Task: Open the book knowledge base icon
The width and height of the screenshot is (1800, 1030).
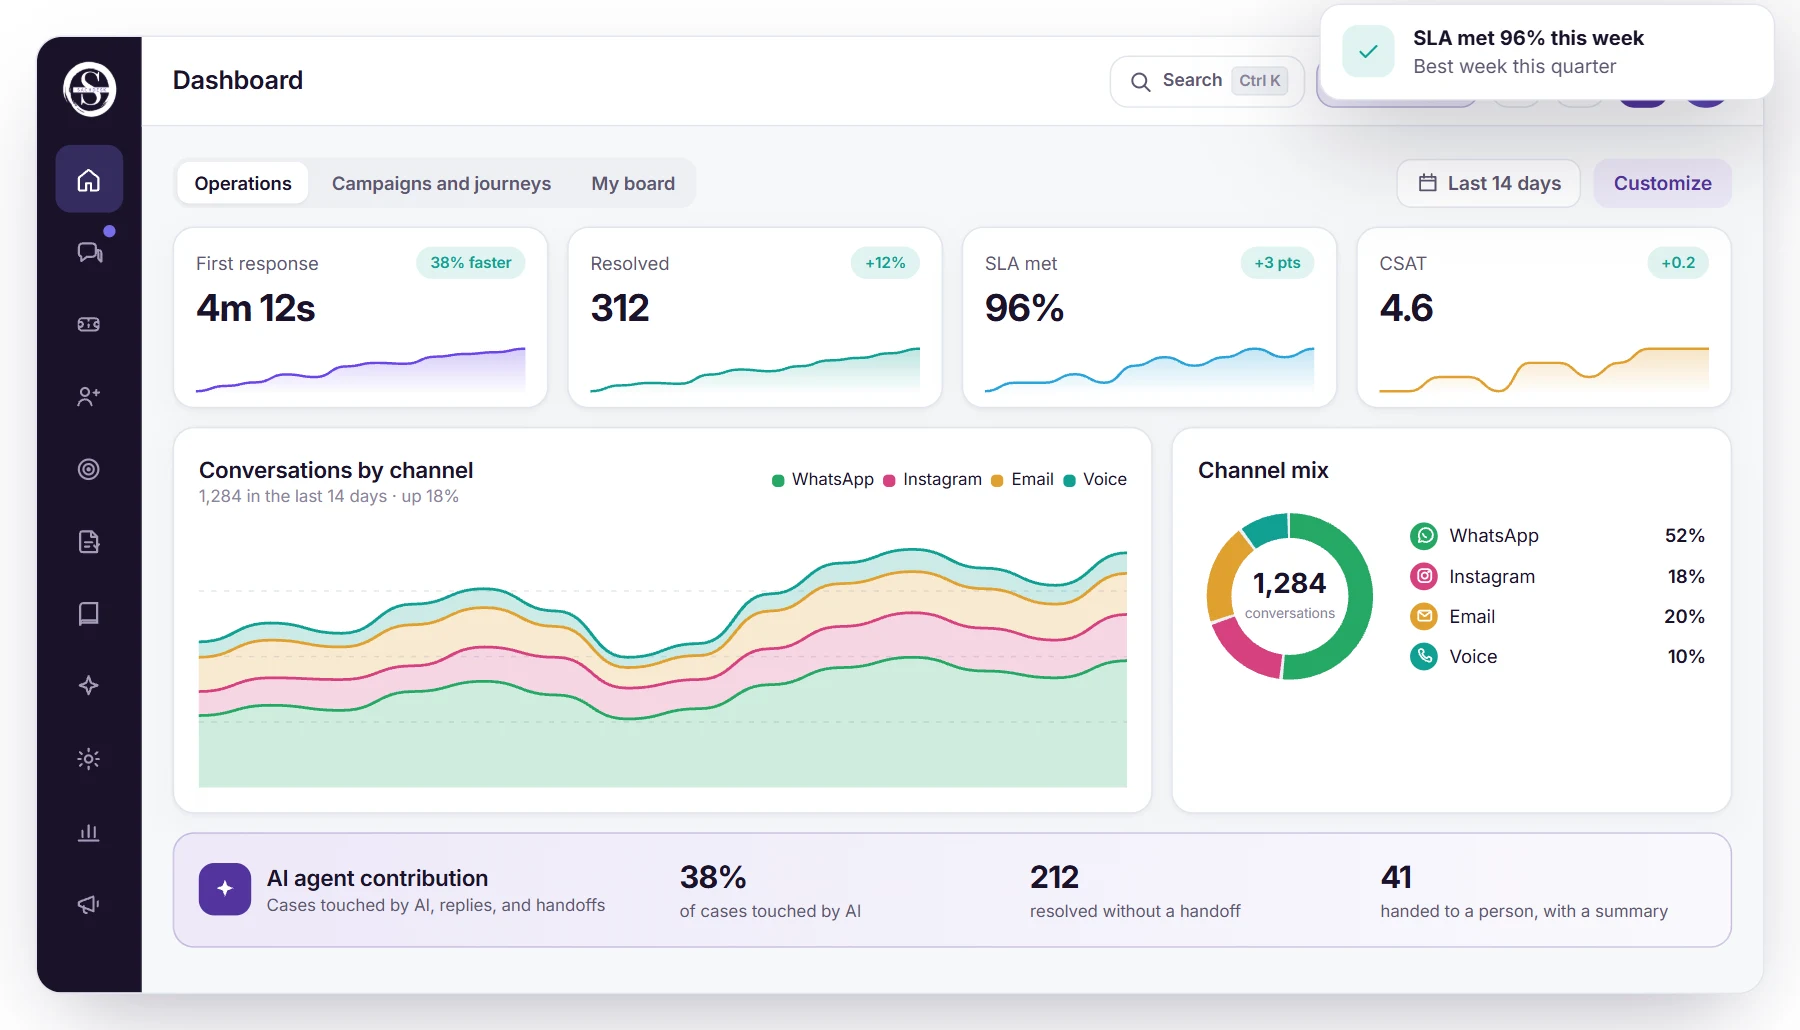Action: pos(89,613)
